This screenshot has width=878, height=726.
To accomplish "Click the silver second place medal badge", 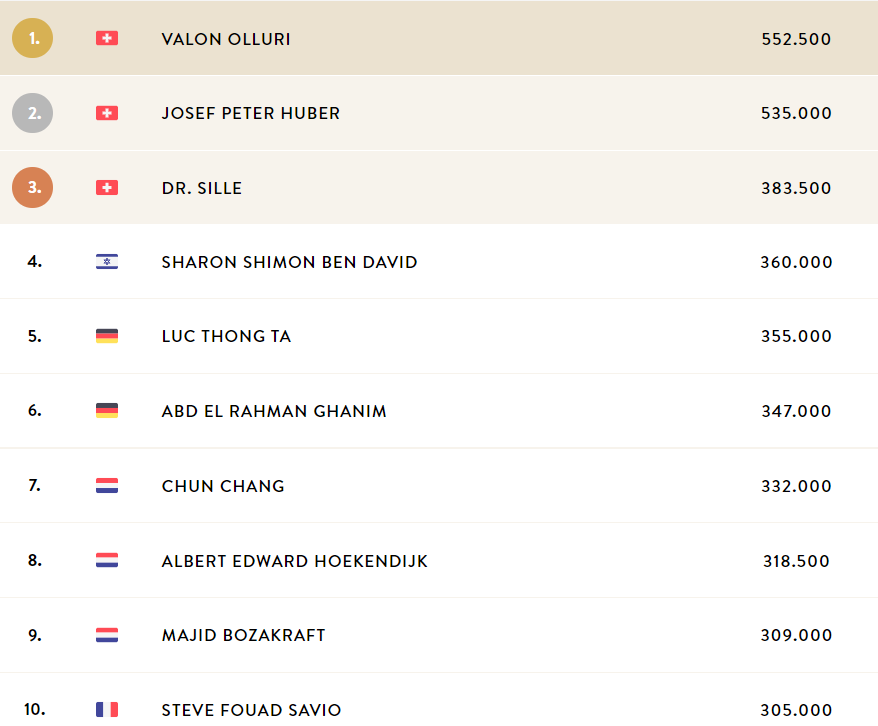I will click(x=32, y=113).
